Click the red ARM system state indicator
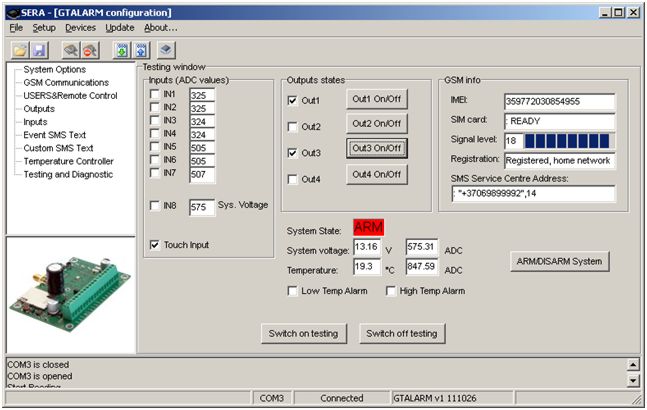This screenshot has width=647, height=410. (368, 227)
